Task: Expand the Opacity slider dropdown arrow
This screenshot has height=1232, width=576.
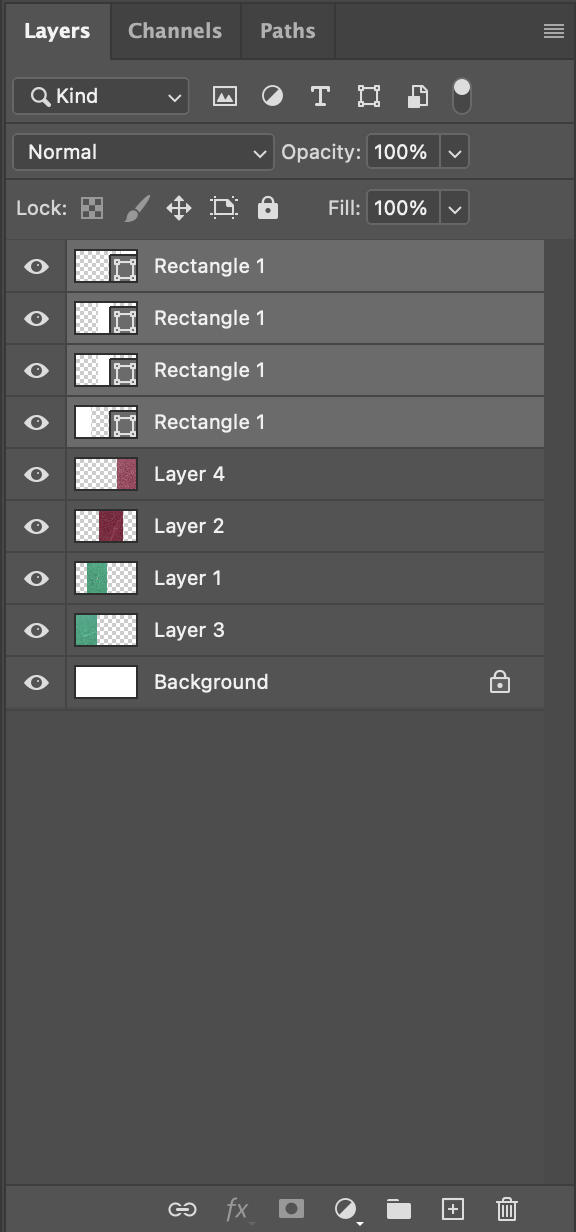Action: click(x=455, y=153)
